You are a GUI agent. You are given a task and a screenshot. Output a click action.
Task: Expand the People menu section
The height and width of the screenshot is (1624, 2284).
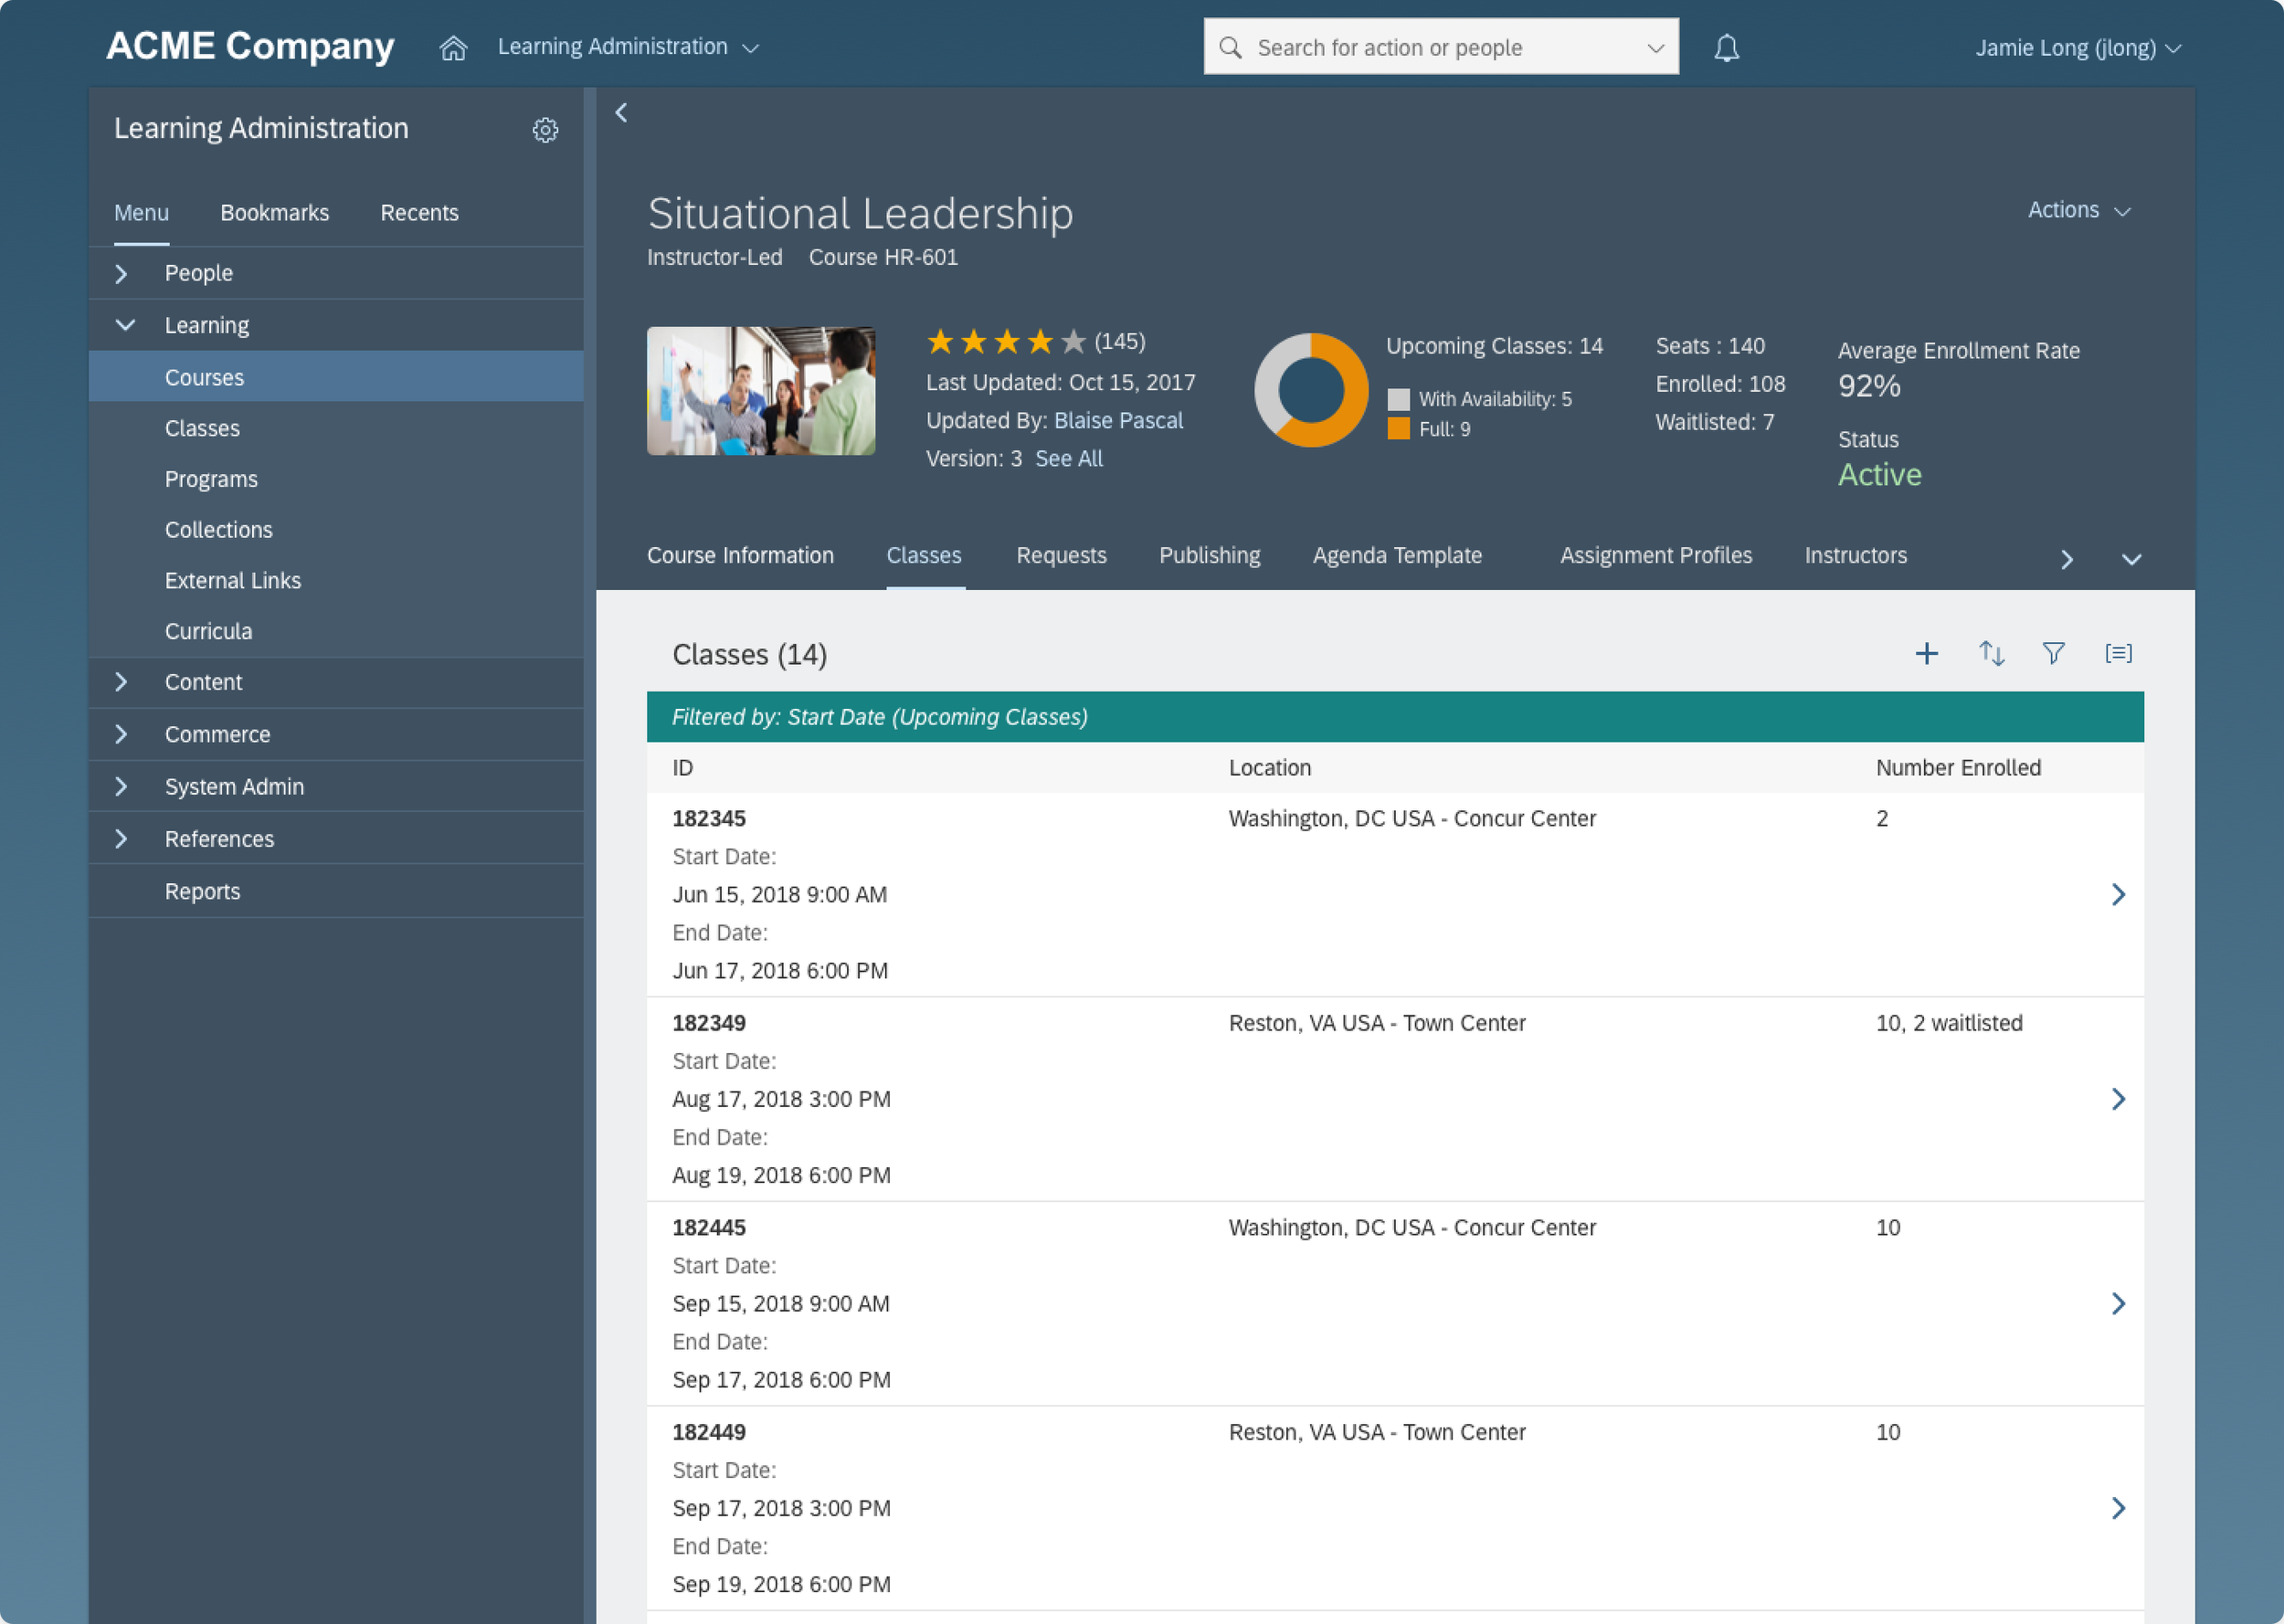point(122,273)
